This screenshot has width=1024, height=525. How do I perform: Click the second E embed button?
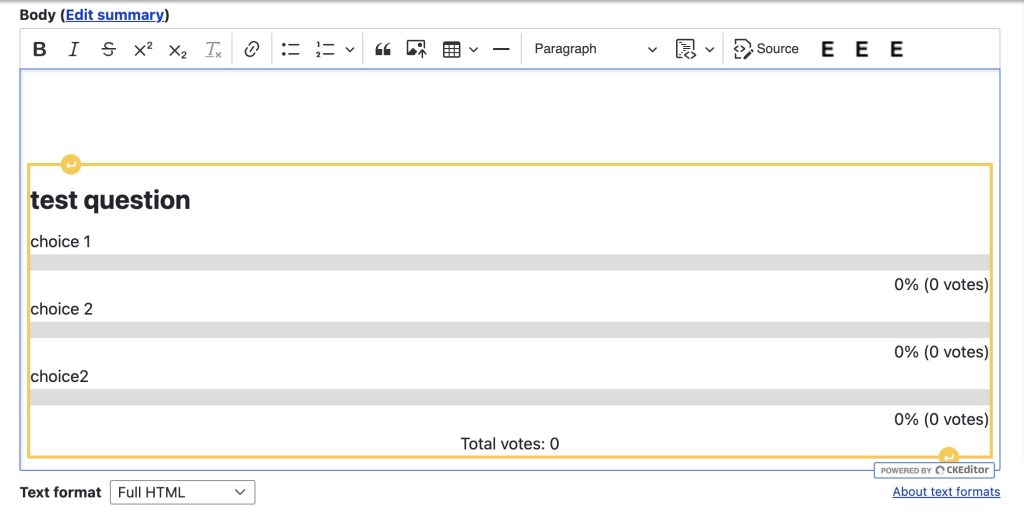click(862, 49)
